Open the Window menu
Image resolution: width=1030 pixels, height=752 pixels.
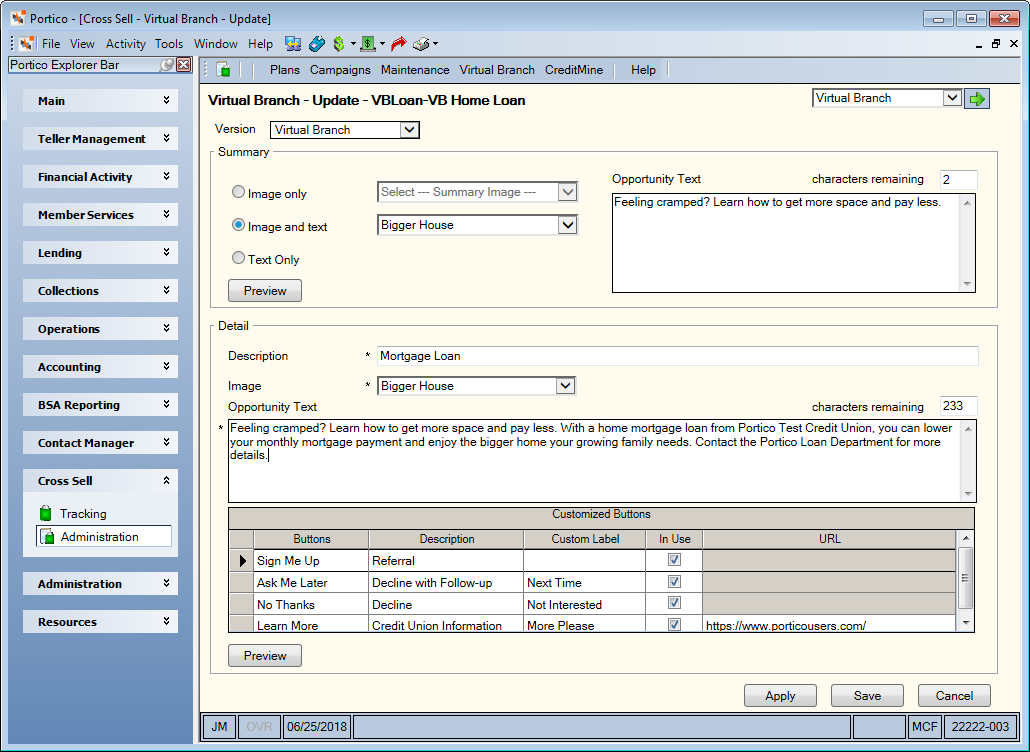[x=215, y=44]
